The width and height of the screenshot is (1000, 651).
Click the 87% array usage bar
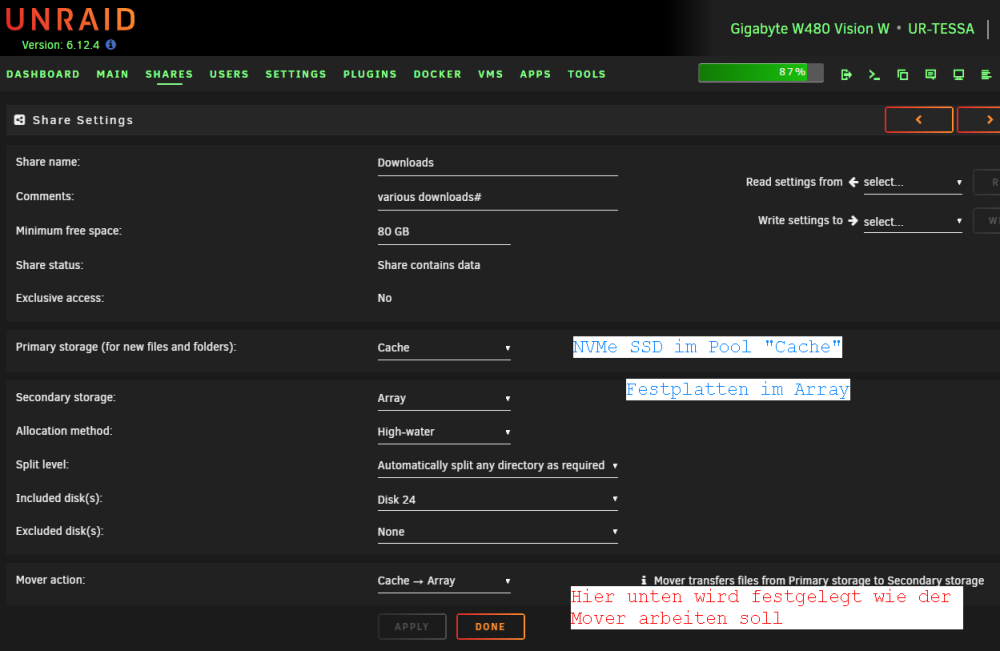761,73
